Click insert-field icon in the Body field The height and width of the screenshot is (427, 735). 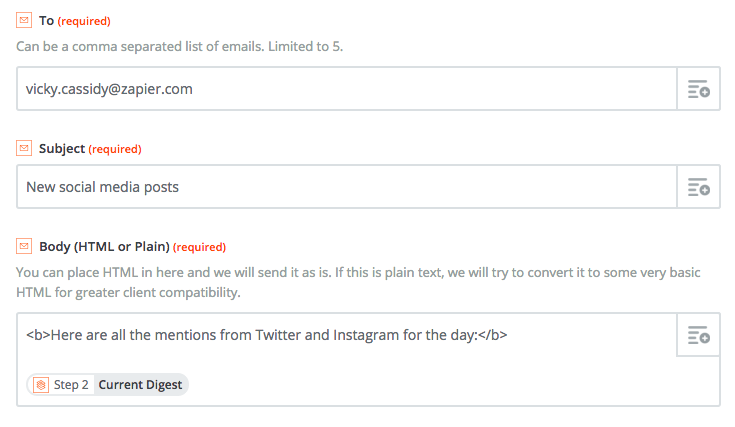[698, 335]
